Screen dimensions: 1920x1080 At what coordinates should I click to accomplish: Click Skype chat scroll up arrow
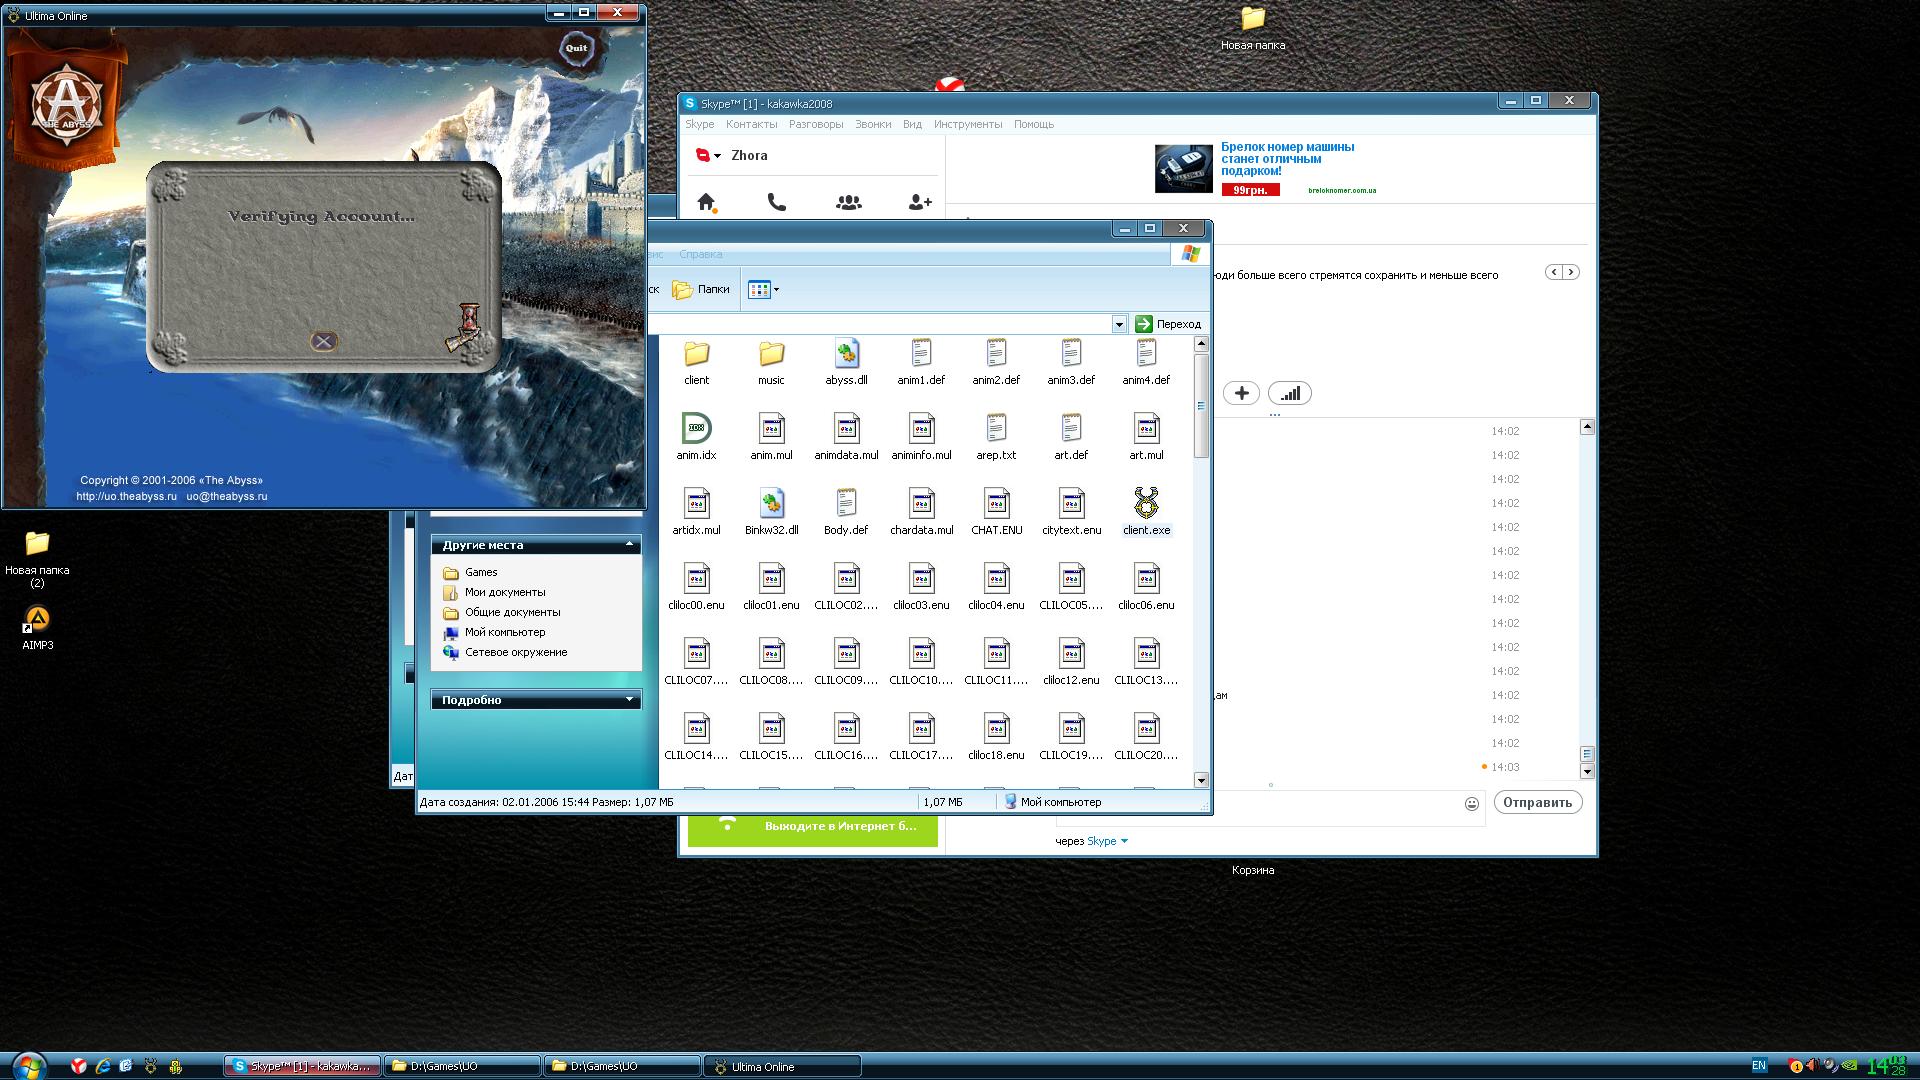[1587, 427]
